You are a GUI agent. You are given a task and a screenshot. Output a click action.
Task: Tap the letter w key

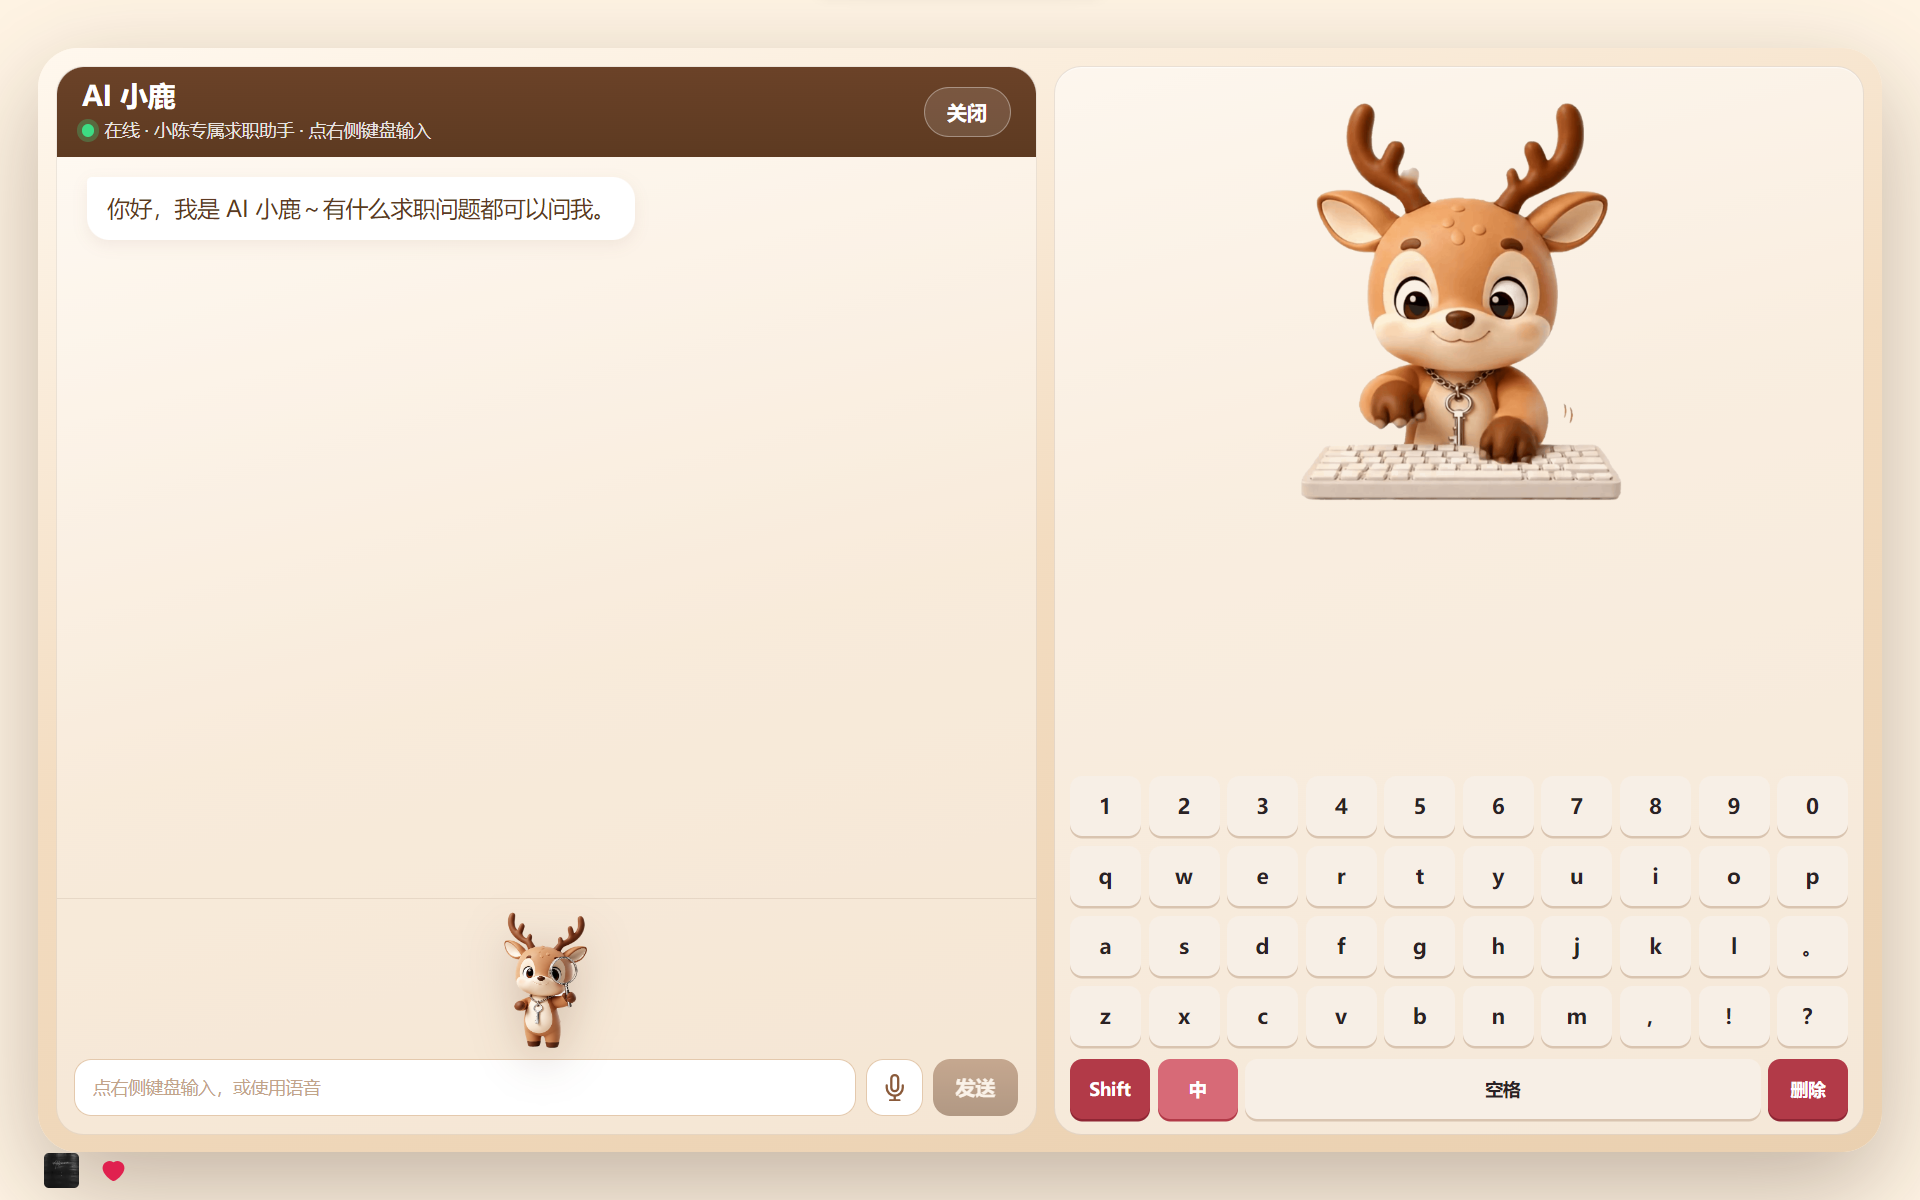pos(1184,876)
